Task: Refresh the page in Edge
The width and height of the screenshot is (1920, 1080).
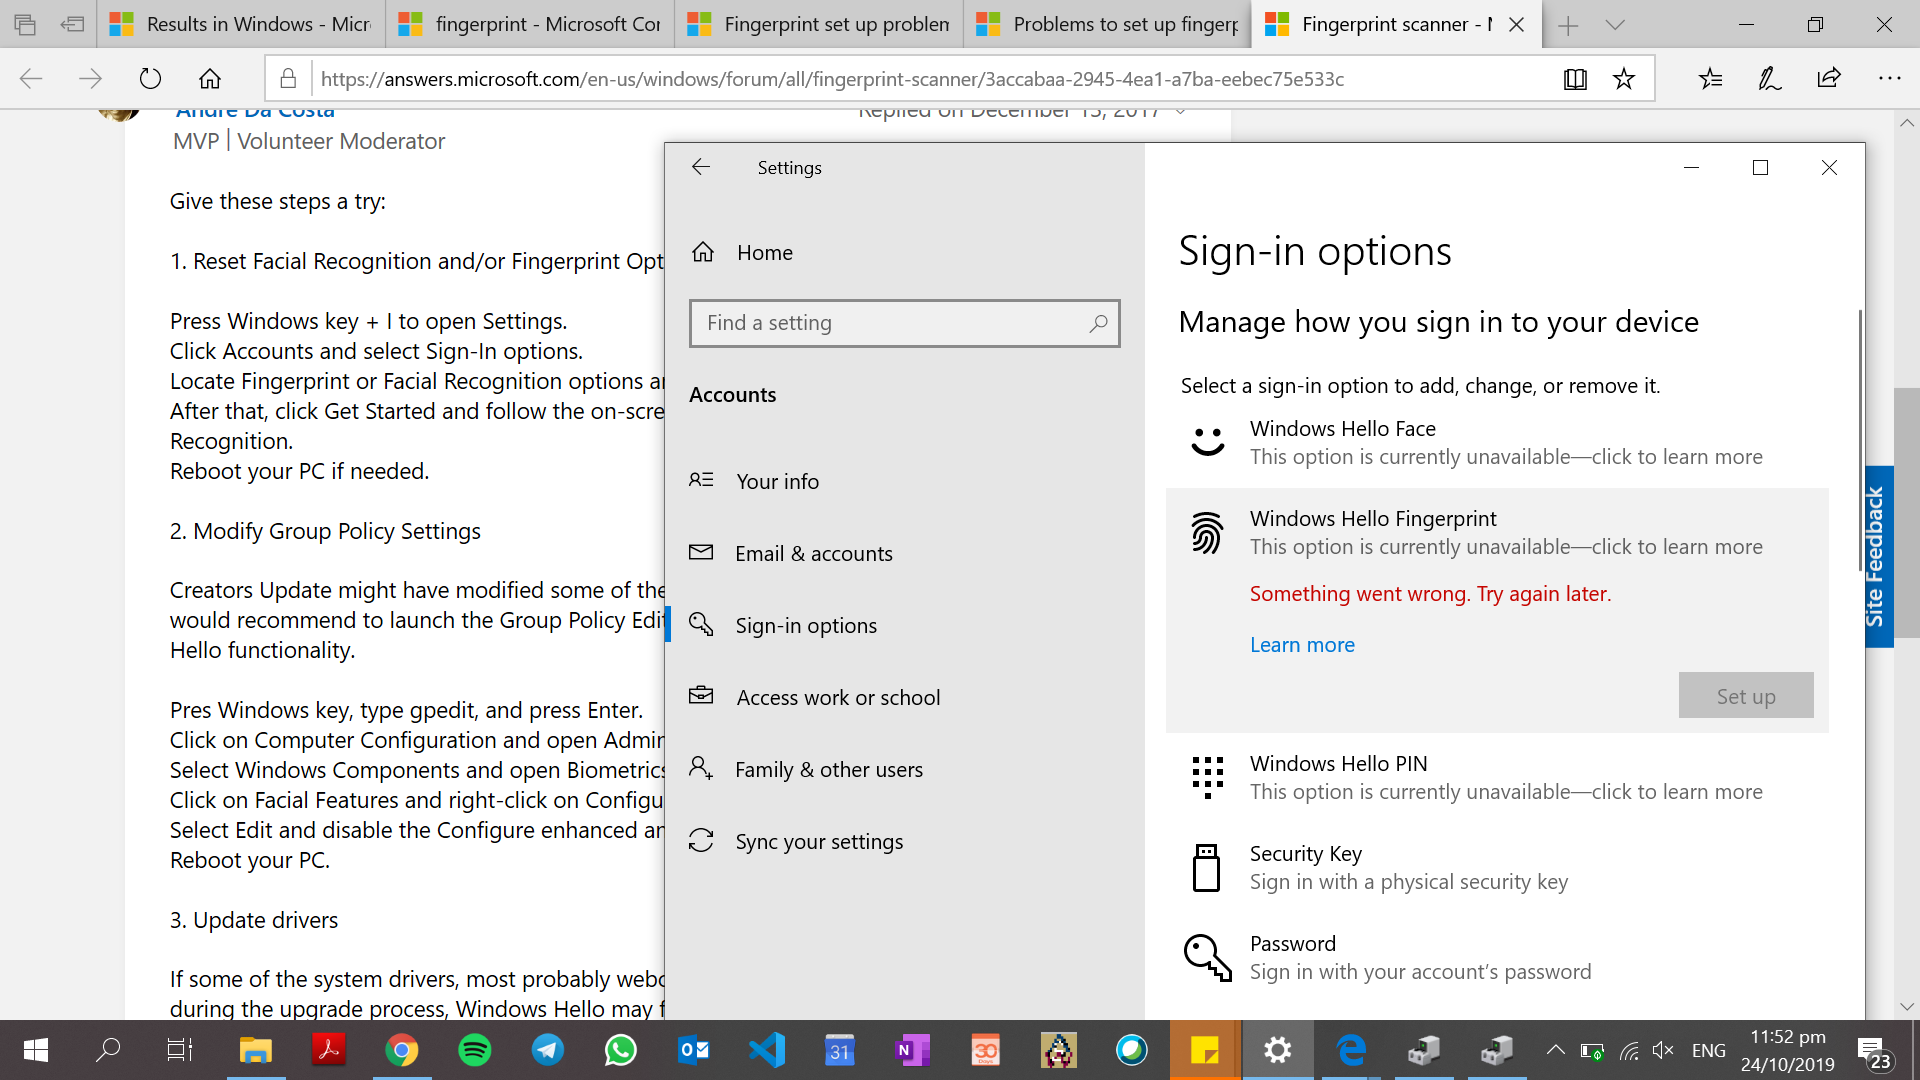Action: point(150,78)
